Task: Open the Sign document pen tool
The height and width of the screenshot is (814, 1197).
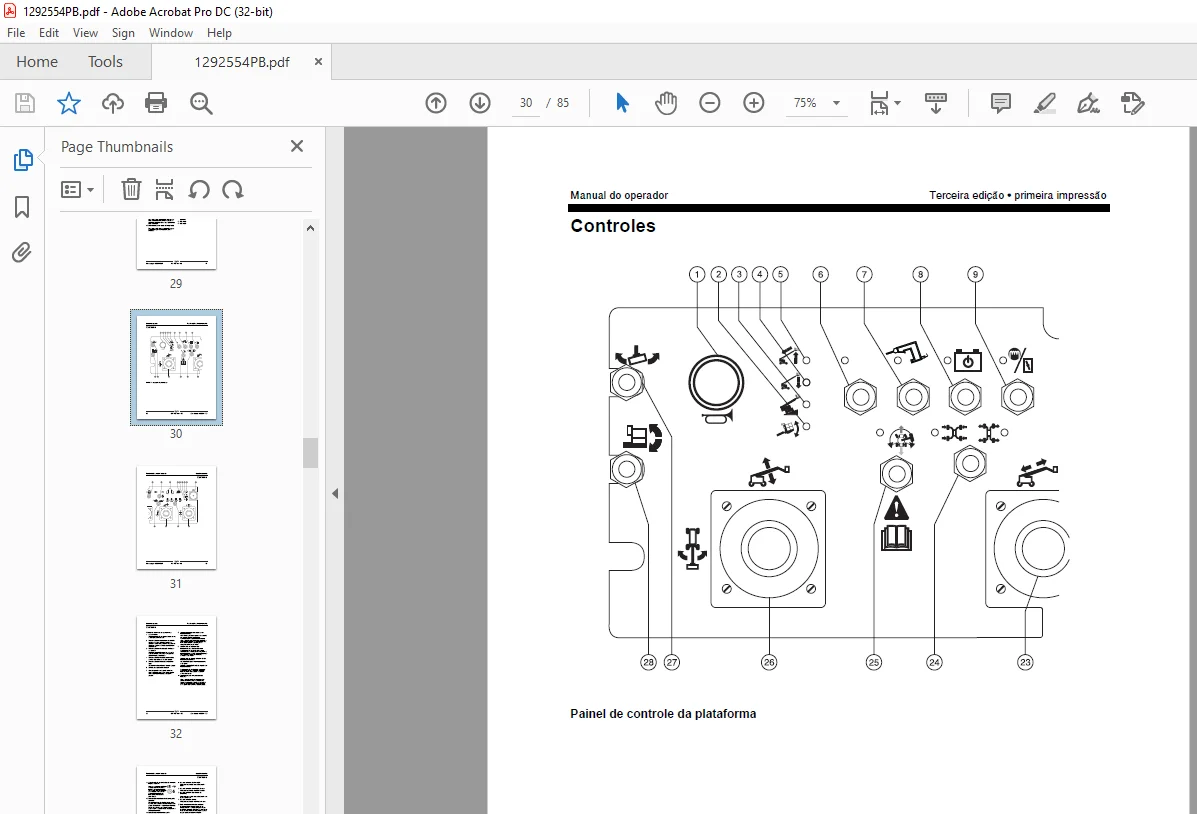Action: coord(1088,103)
